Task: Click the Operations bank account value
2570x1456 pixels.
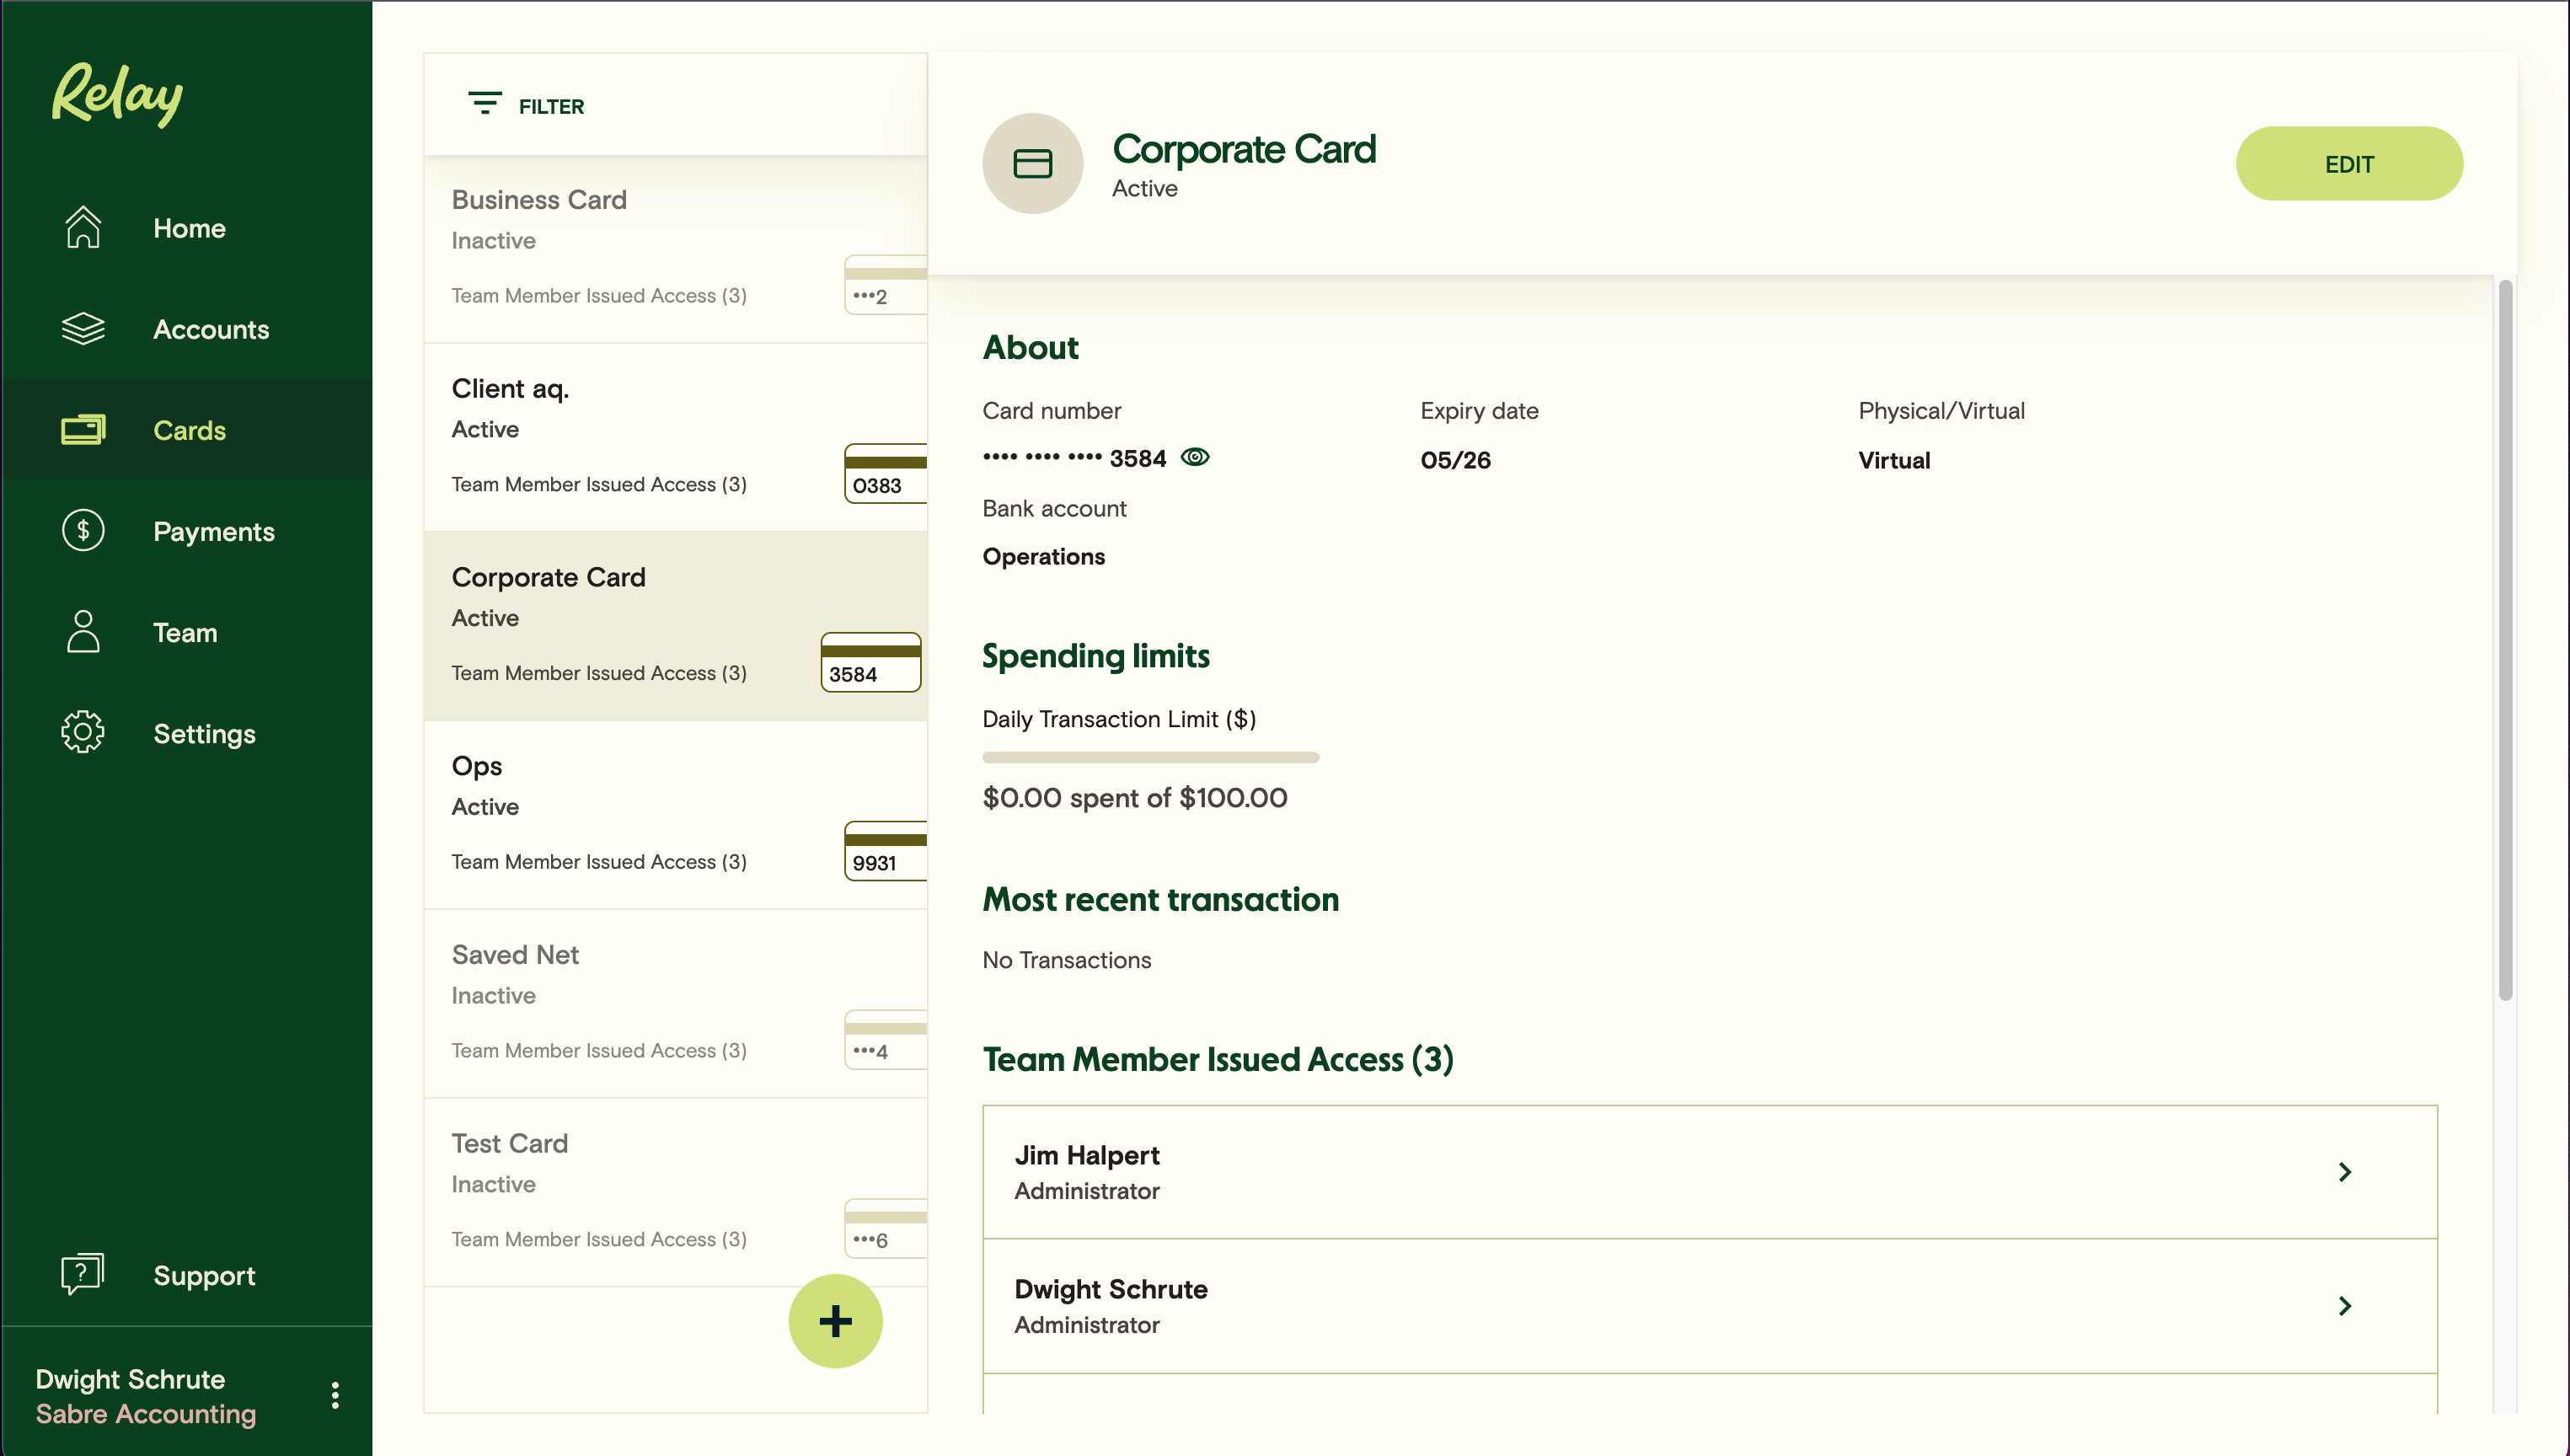Action: tap(1043, 556)
